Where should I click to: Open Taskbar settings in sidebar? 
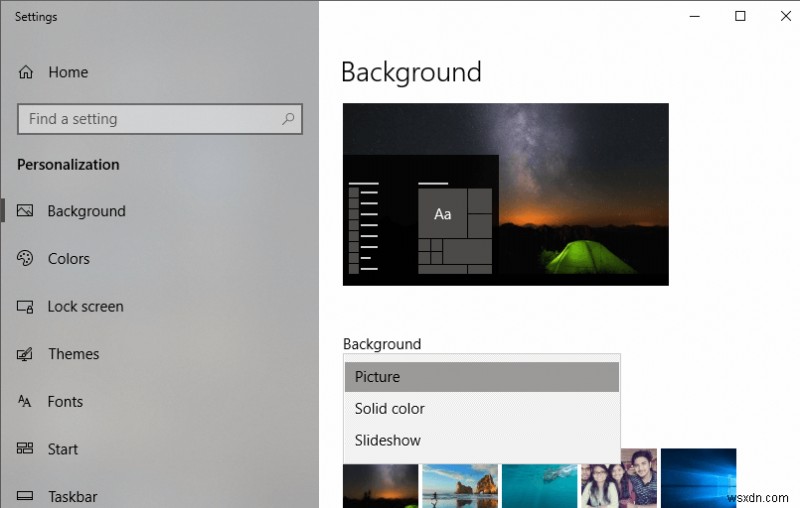point(73,496)
